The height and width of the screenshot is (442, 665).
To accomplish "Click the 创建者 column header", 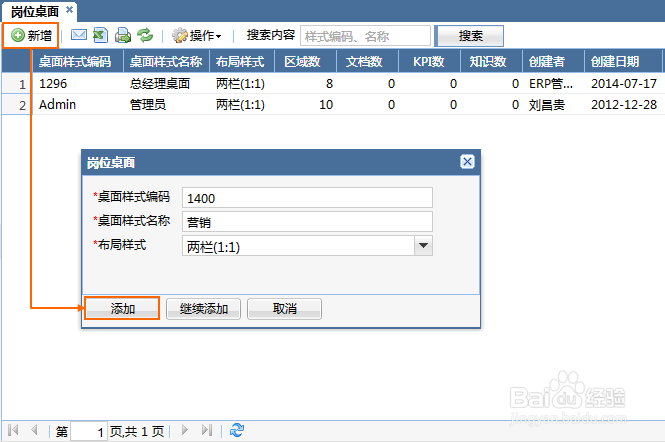I will (553, 62).
